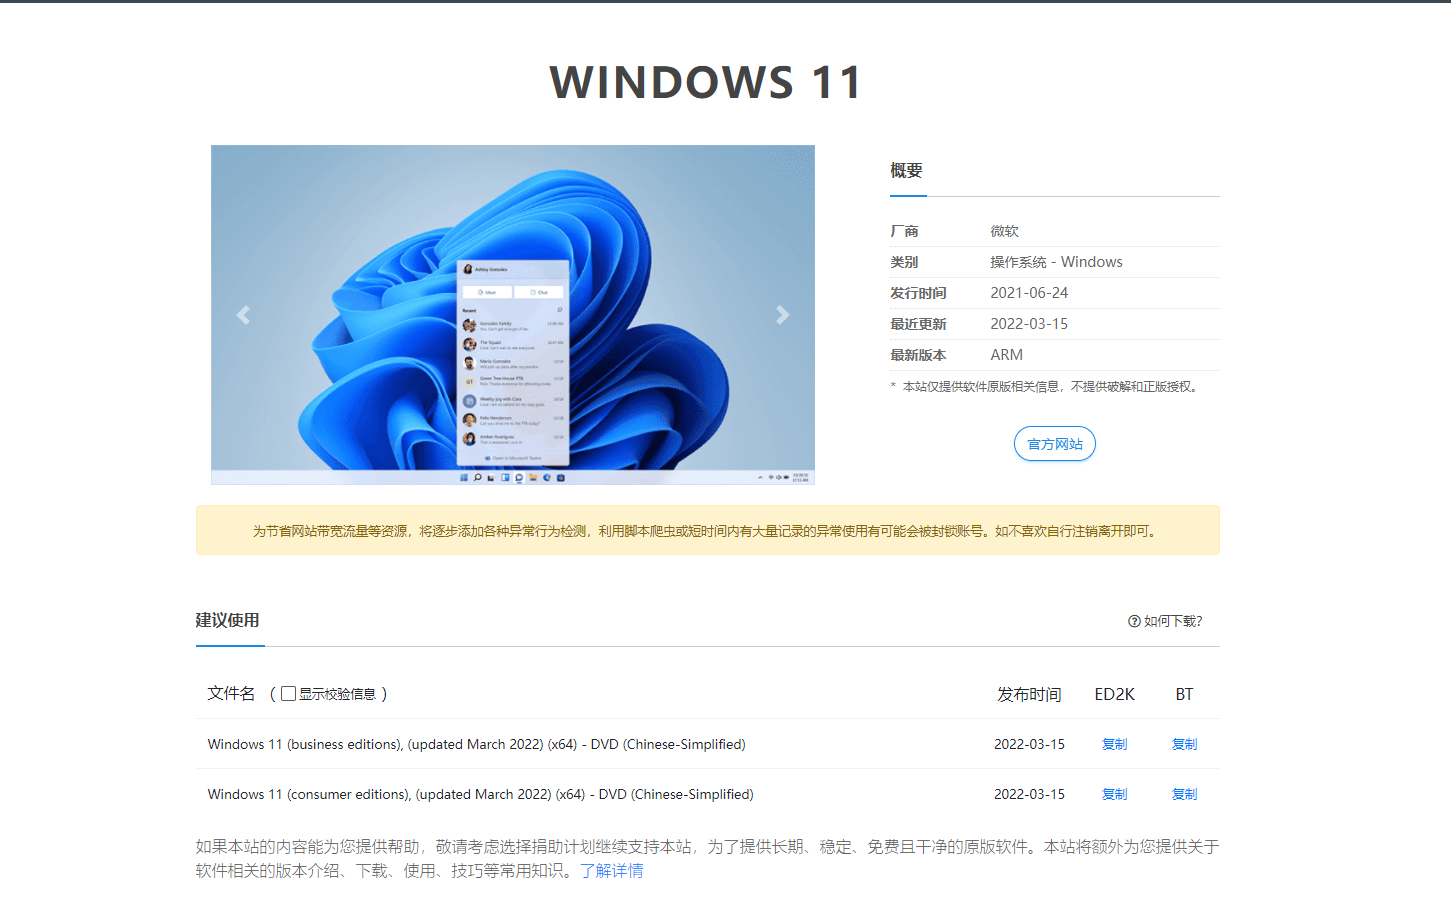The width and height of the screenshot is (1451, 900).
Task: Select the business editions file name row
Action: coord(476,744)
